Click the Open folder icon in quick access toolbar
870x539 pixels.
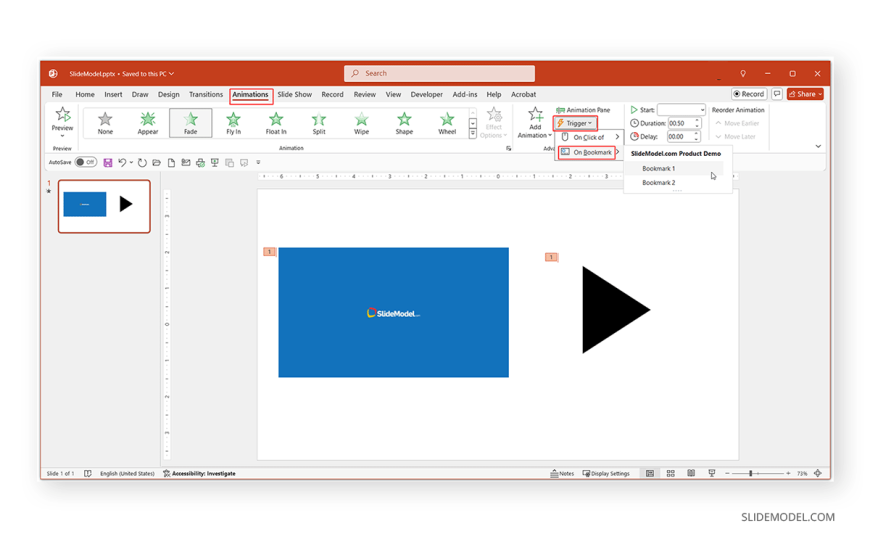click(156, 163)
